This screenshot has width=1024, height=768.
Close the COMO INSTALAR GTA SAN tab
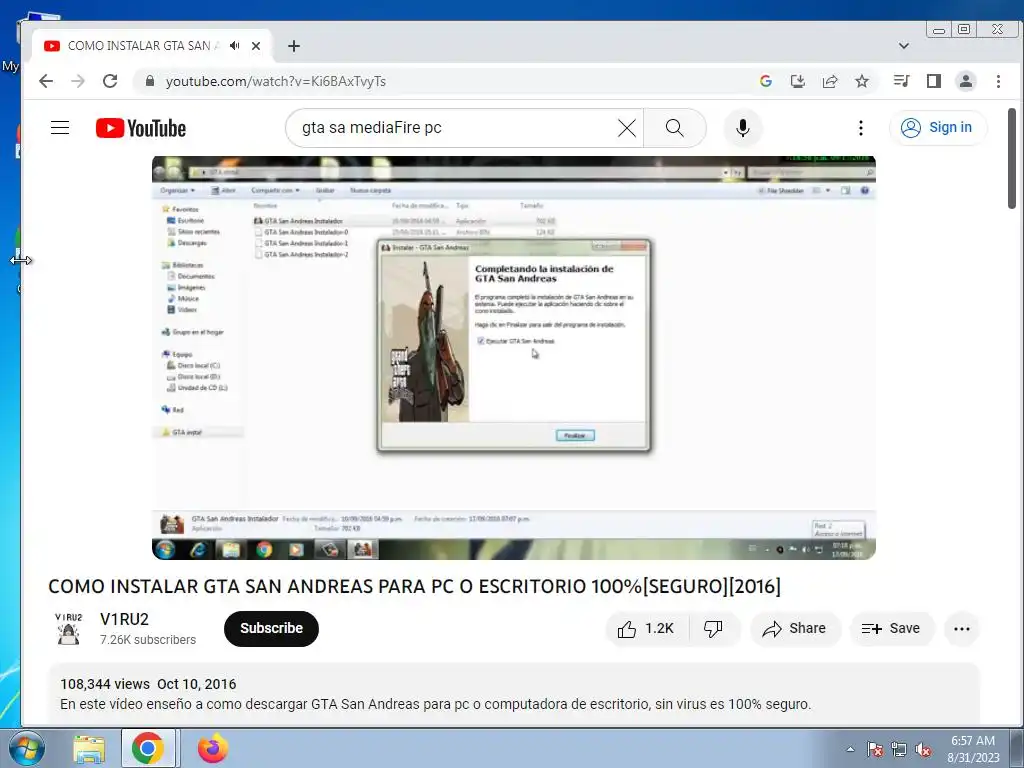pos(256,46)
